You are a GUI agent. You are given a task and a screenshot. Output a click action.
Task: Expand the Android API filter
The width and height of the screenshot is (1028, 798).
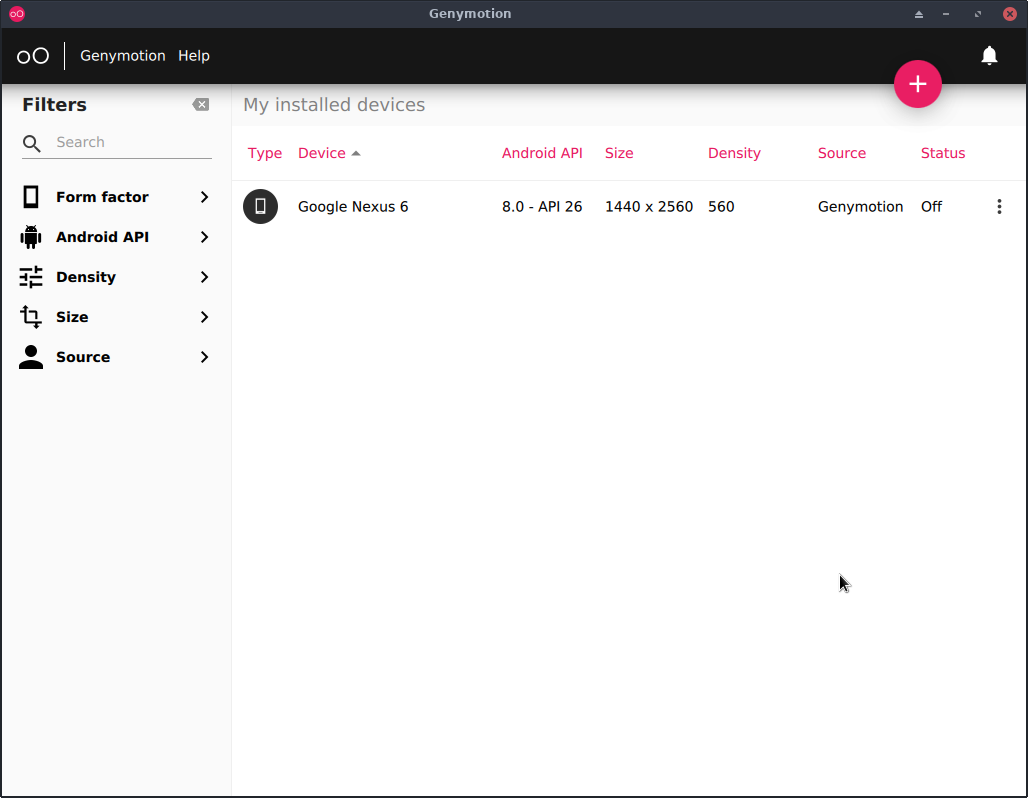[x=205, y=237]
